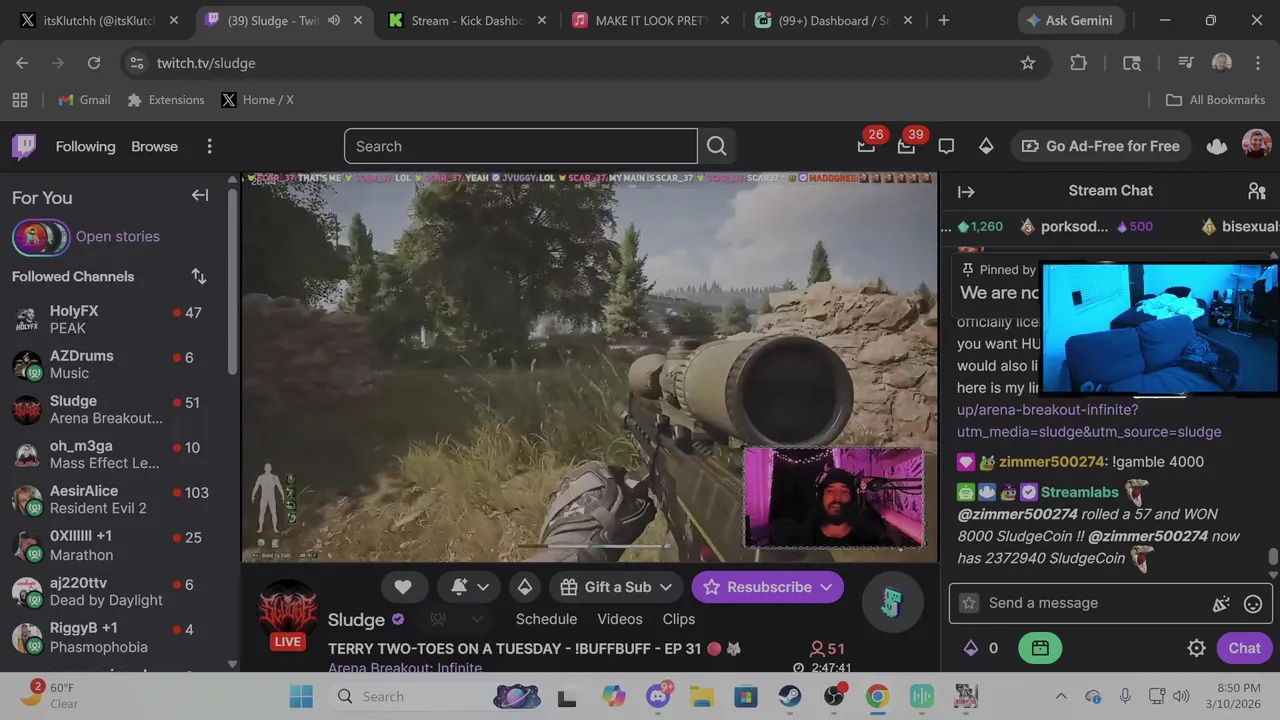Collapse the Stream Chat panel
This screenshot has height=720, width=1280.
[966, 191]
